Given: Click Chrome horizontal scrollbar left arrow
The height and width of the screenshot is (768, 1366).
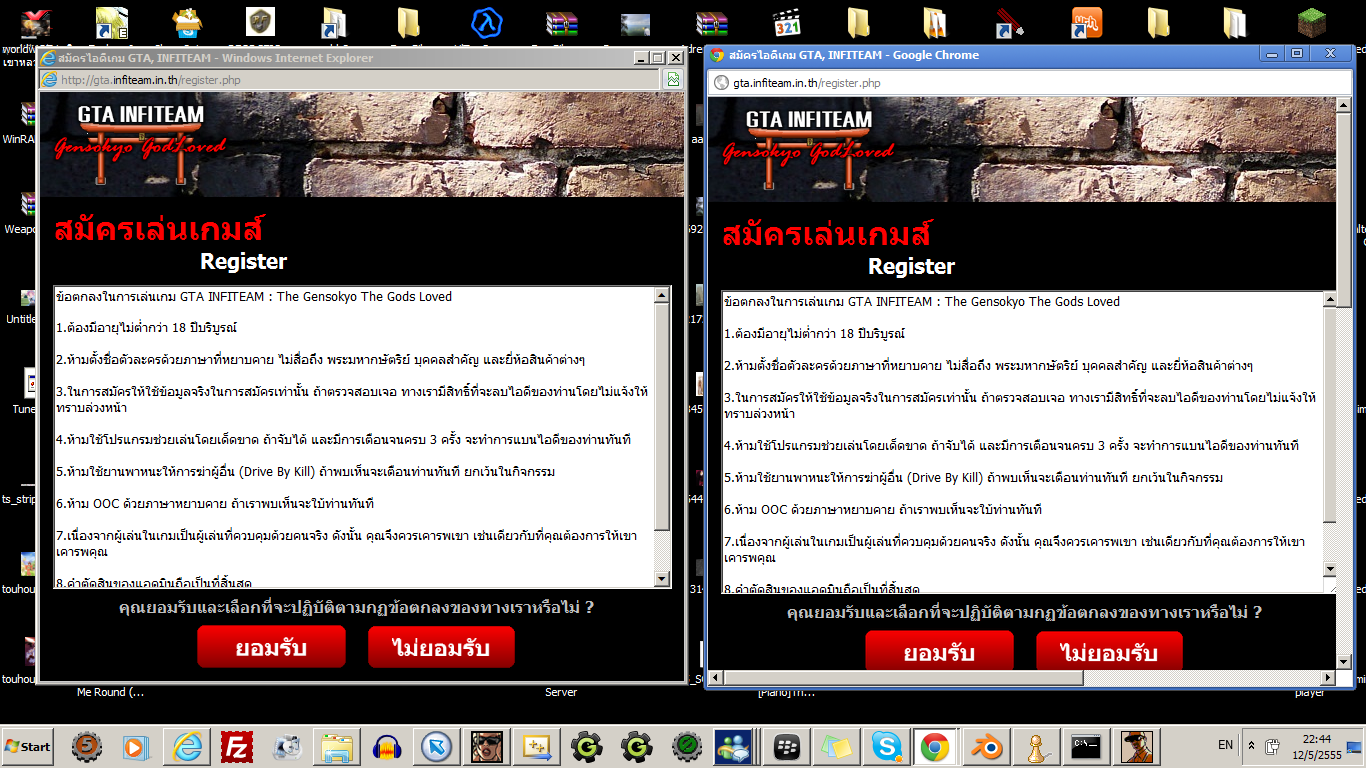Looking at the screenshot, I should coord(716,677).
